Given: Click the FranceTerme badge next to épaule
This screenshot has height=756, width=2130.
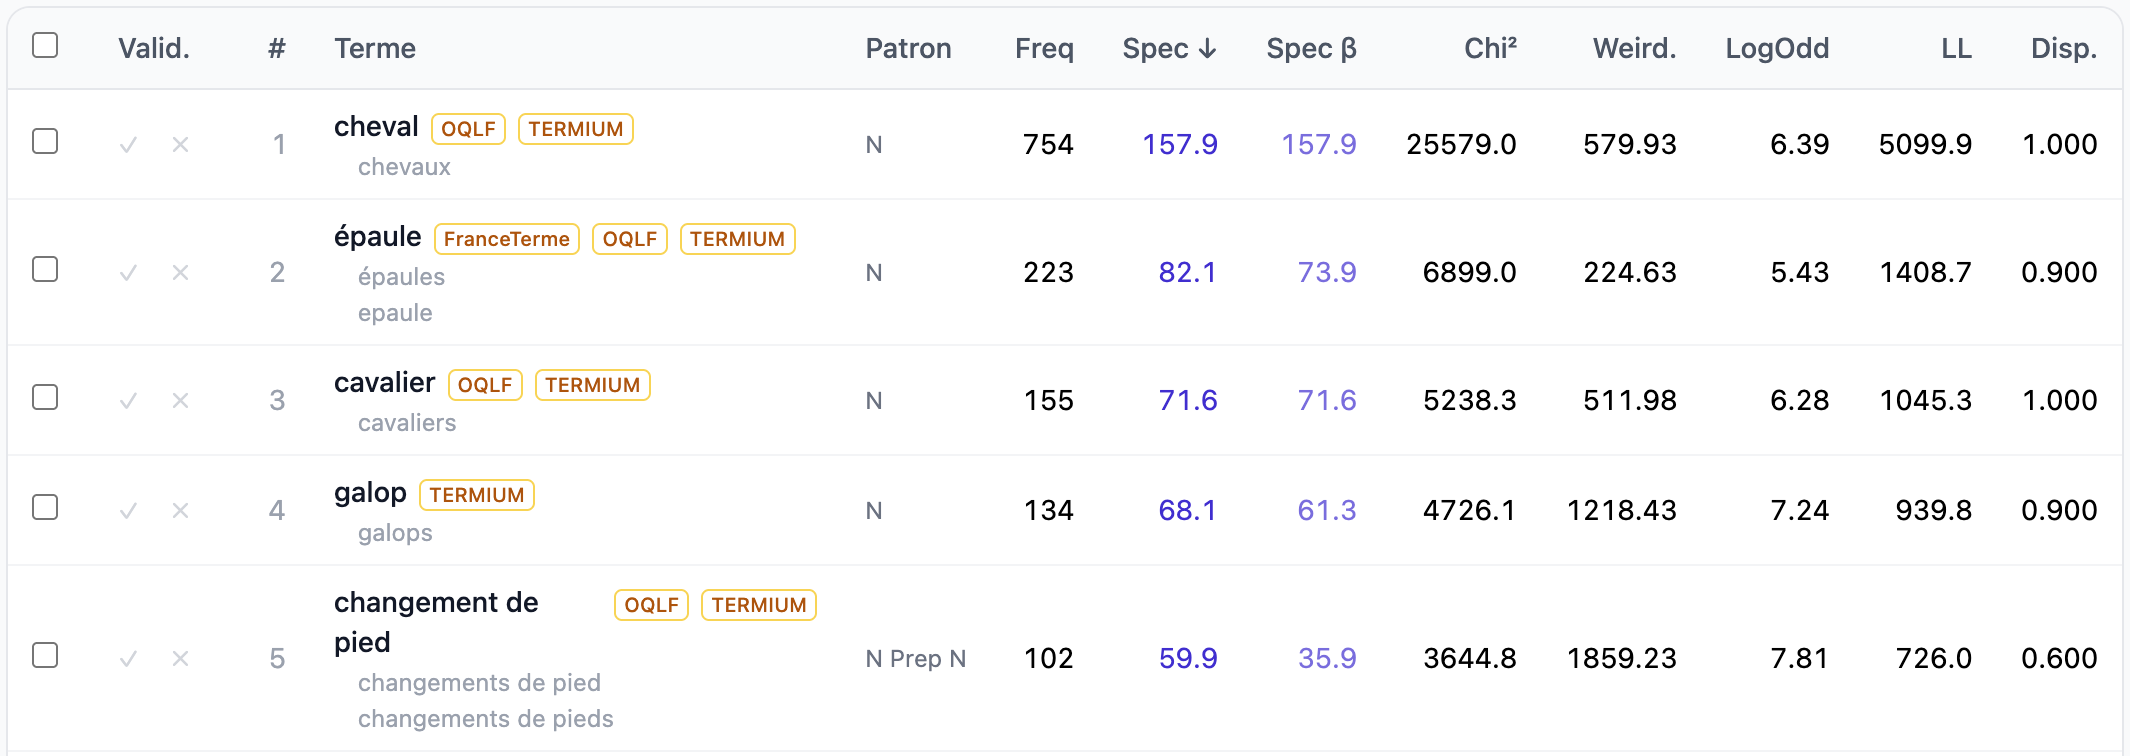Looking at the screenshot, I should (507, 239).
